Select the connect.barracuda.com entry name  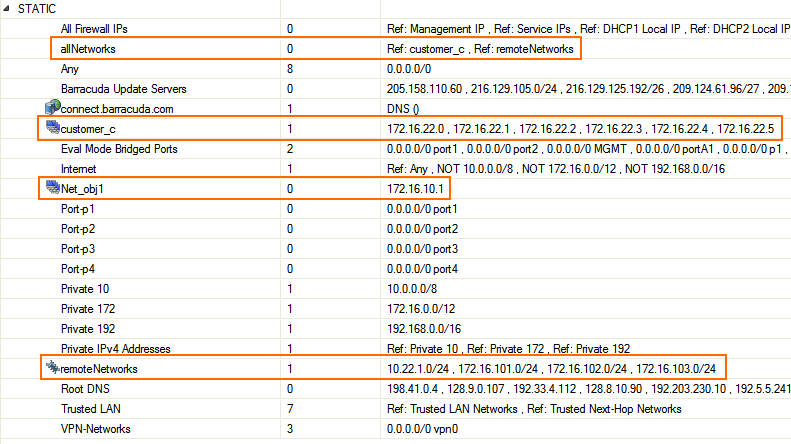[117, 109]
